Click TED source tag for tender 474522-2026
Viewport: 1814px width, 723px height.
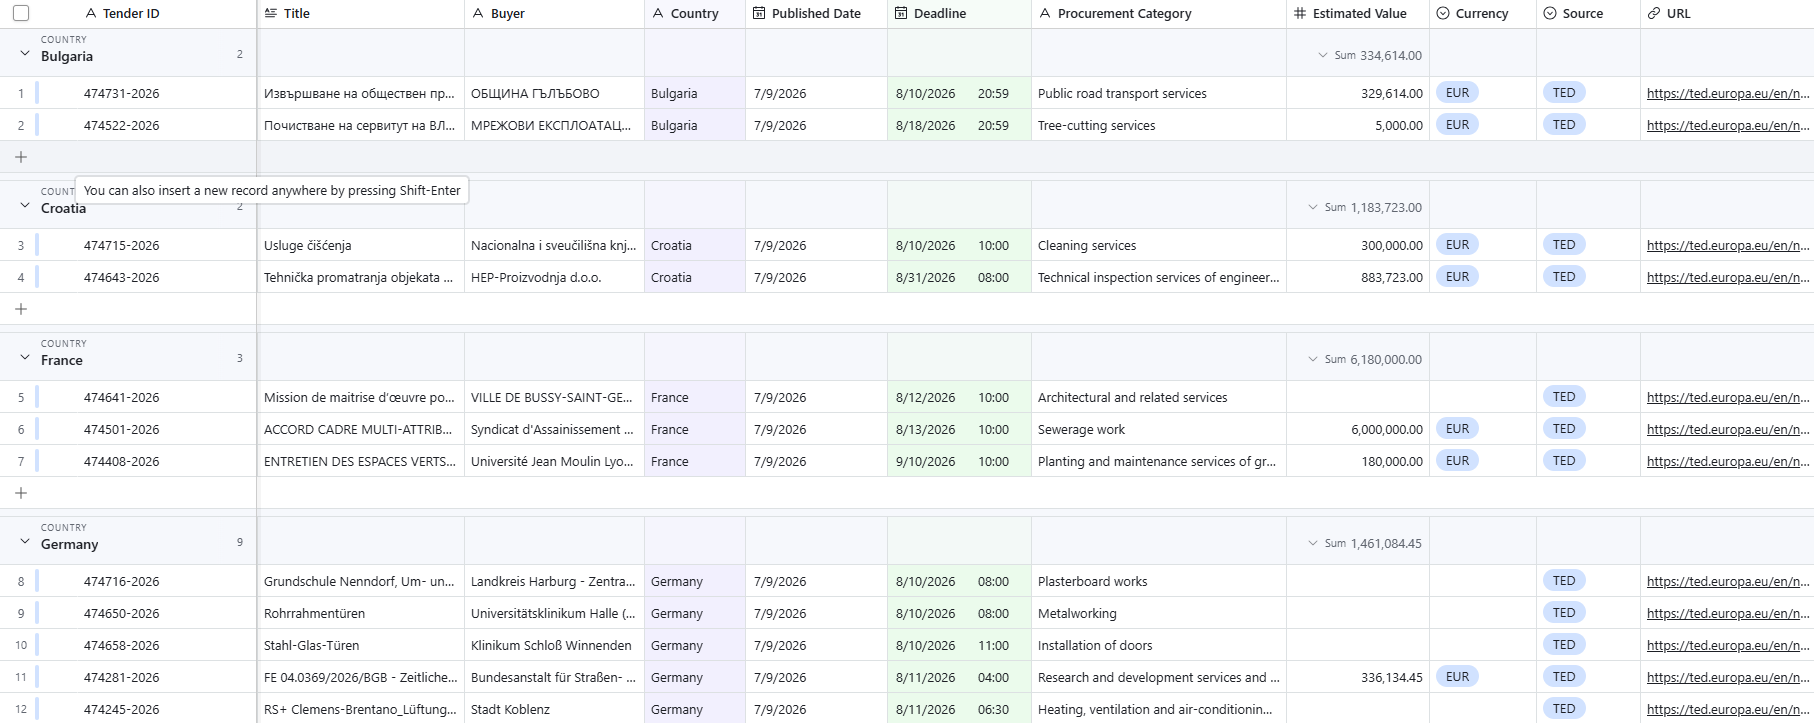click(x=1564, y=125)
